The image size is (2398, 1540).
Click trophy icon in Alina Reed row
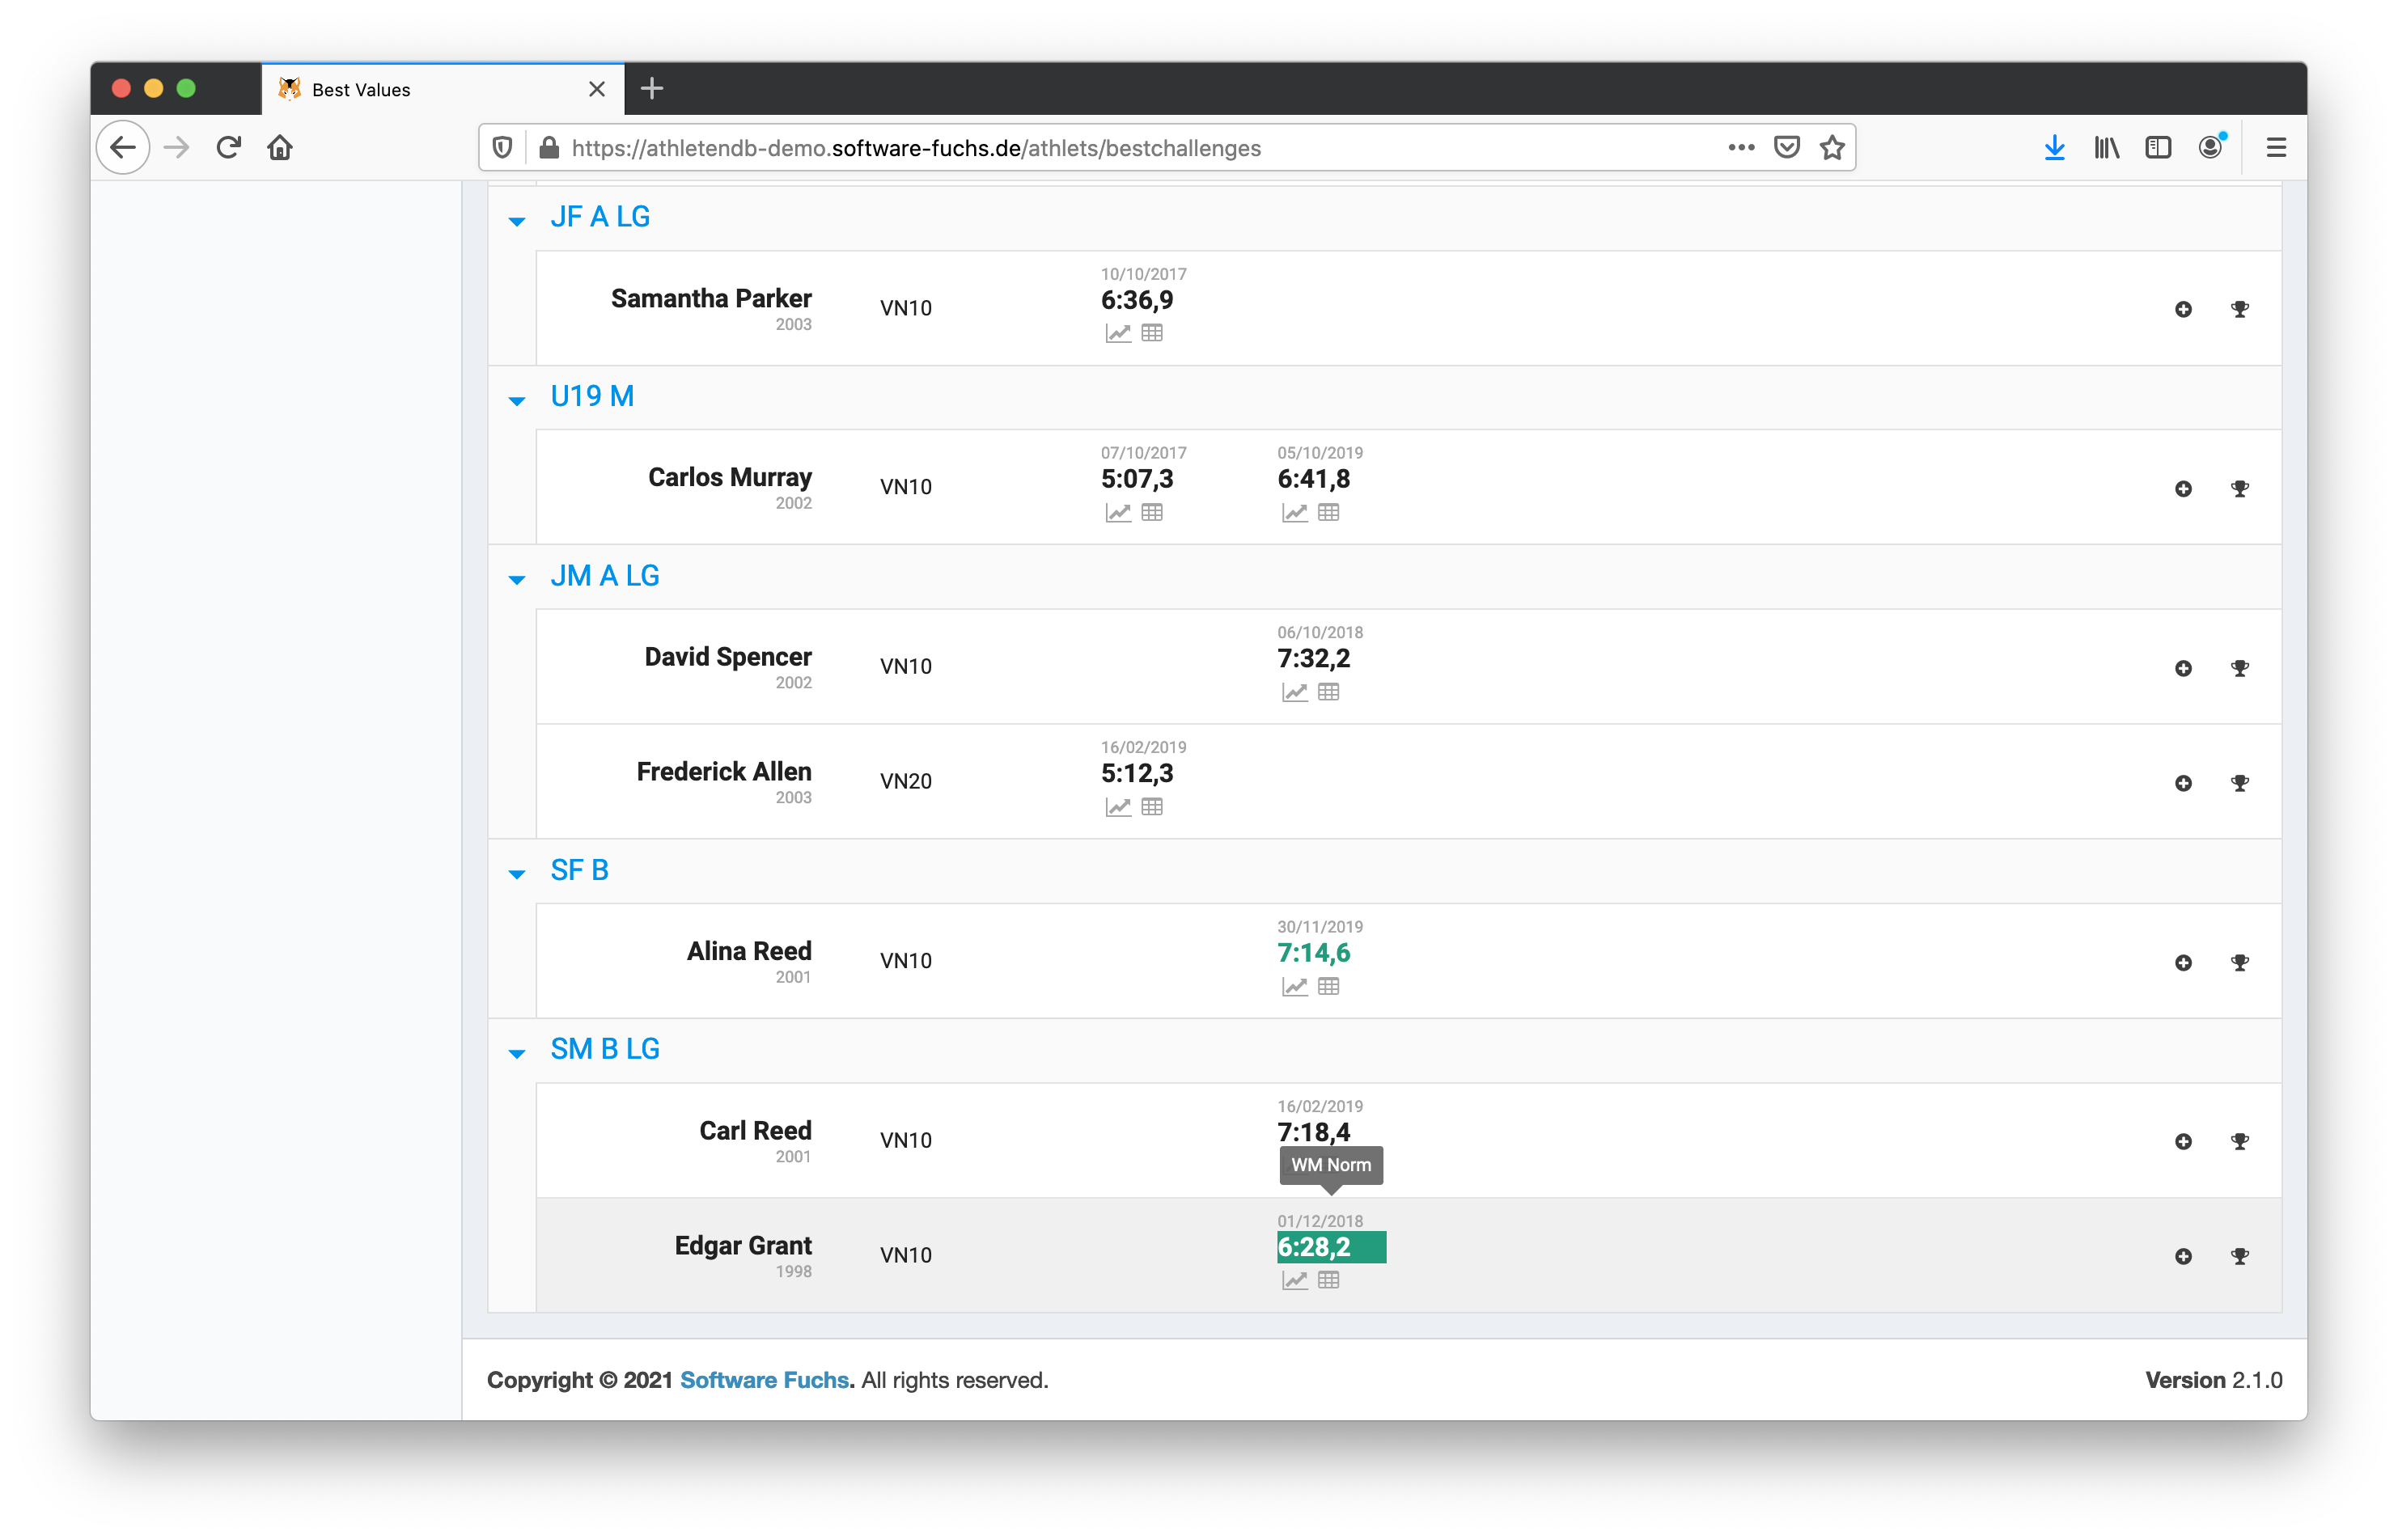pyautogui.click(x=2240, y=963)
